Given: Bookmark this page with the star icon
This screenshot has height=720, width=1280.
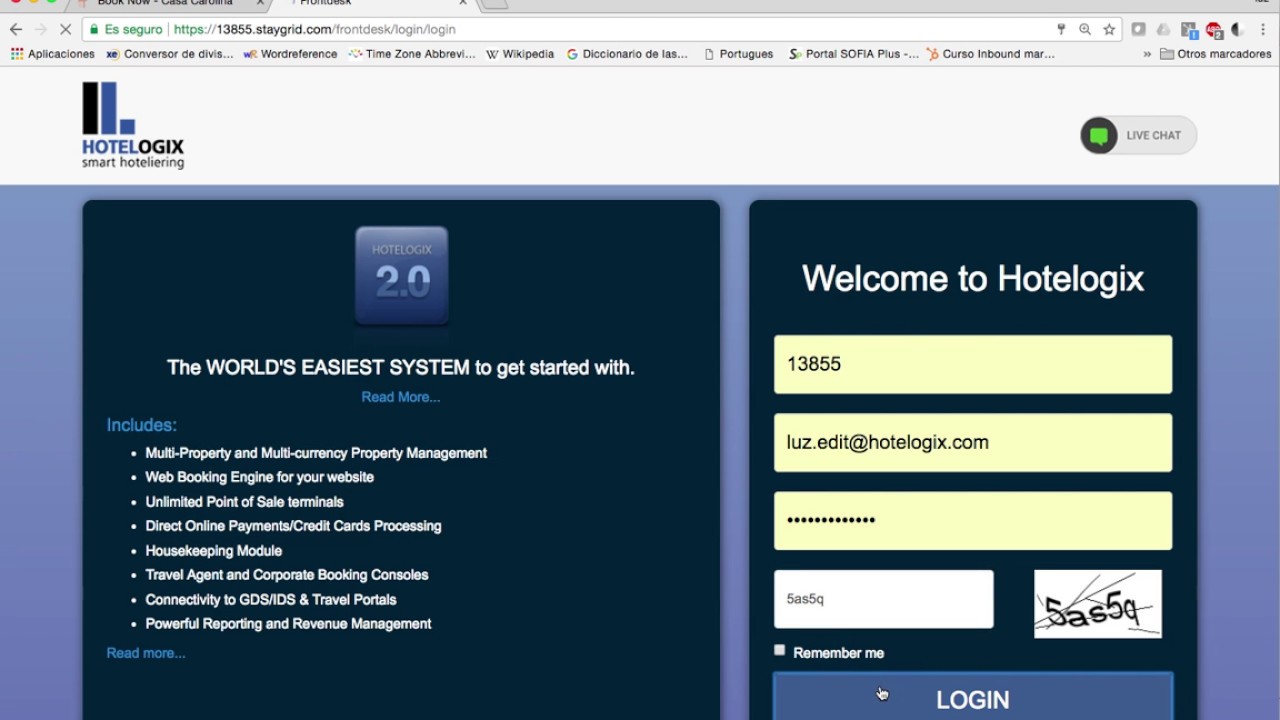Looking at the screenshot, I should 1109,30.
